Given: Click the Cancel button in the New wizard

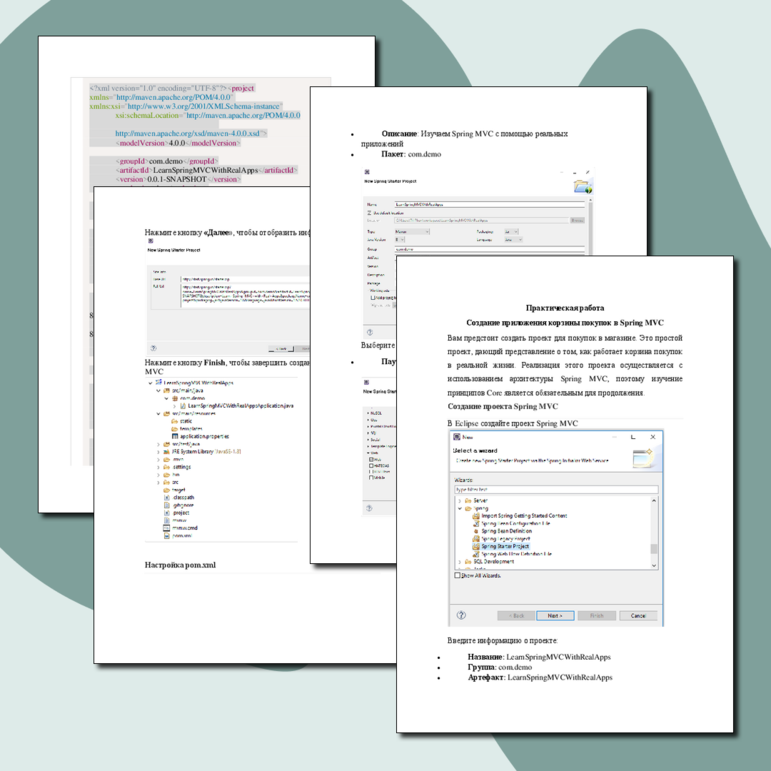Looking at the screenshot, I should coord(638,616).
